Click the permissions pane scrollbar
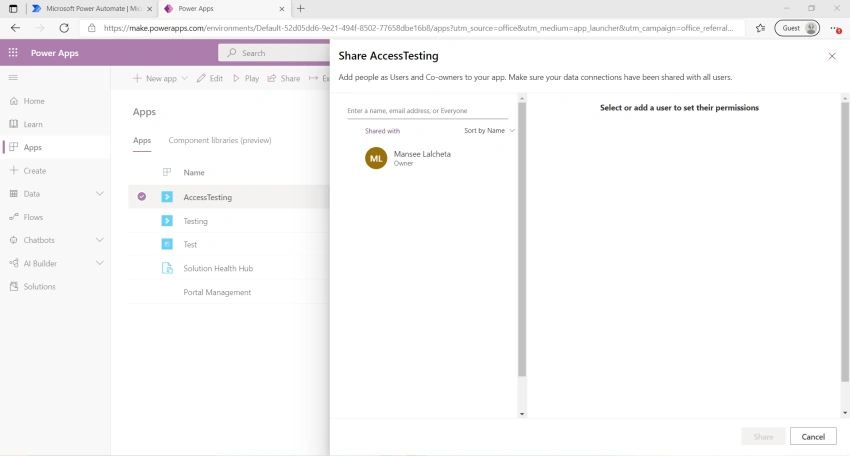This screenshot has width=850, height=456. click(845, 241)
